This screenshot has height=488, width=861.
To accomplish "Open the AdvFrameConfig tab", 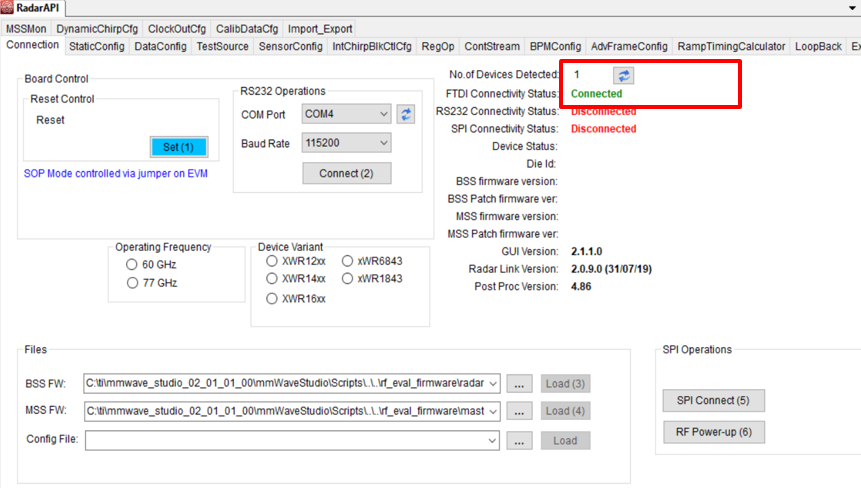I will 629,47.
